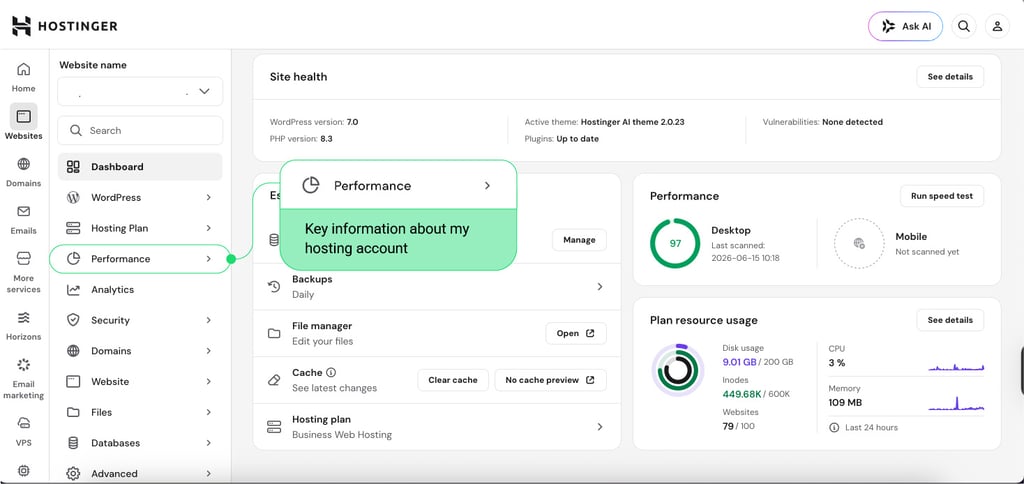Click the Databases cylinder icon

tap(73, 443)
